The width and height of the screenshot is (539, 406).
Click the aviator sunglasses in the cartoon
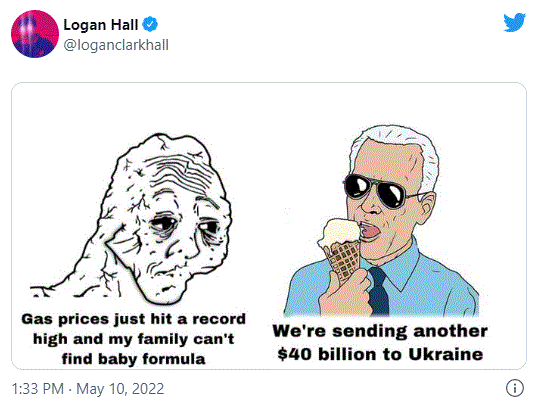click(x=382, y=191)
